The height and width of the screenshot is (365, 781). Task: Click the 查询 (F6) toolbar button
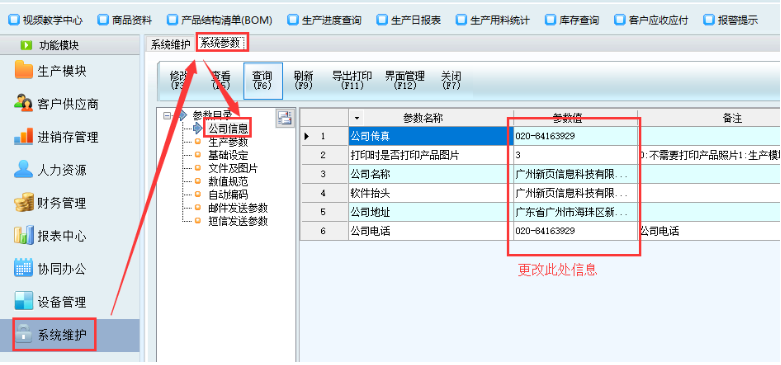point(262,81)
